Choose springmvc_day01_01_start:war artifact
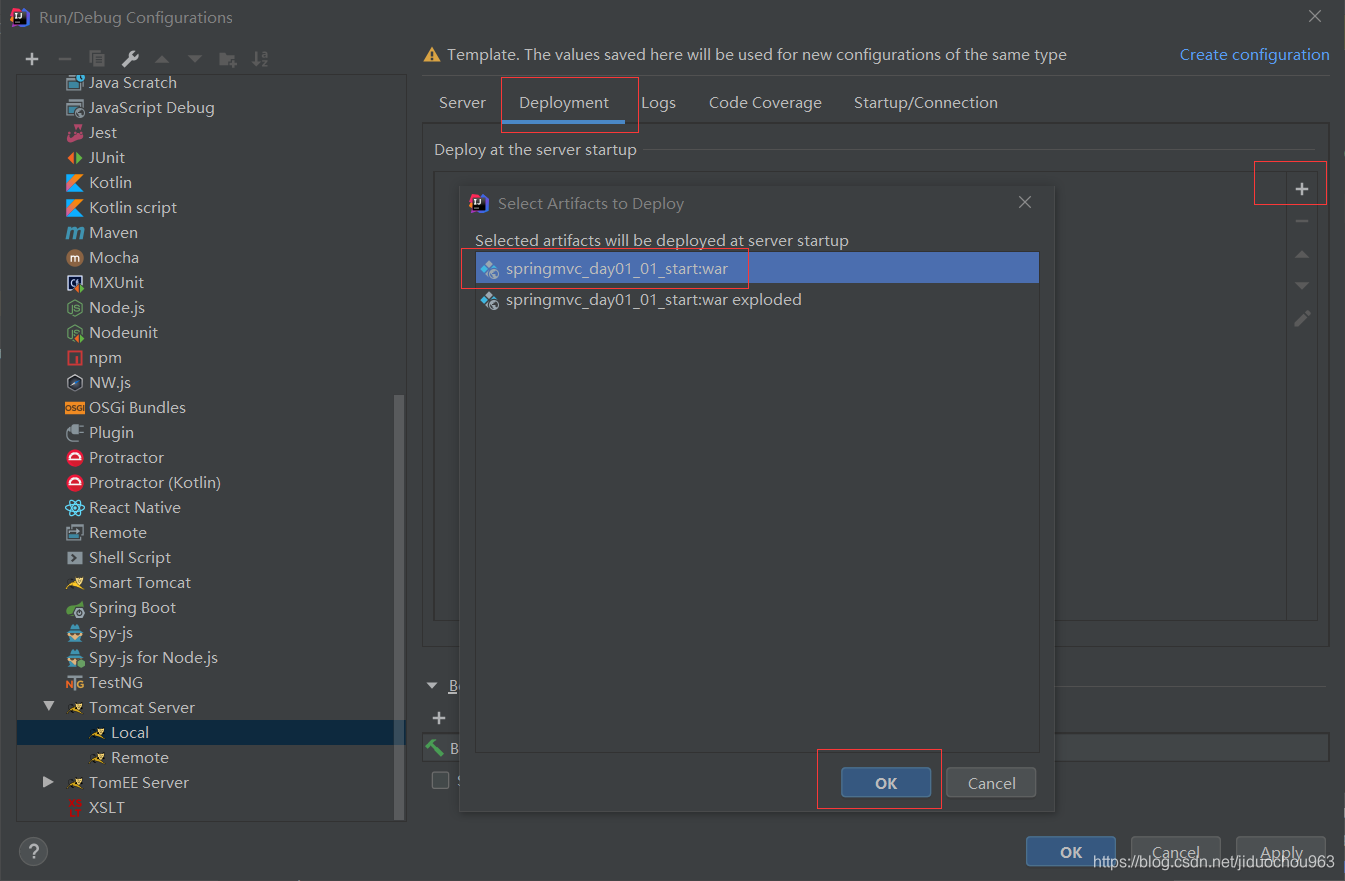The width and height of the screenshot is (1345, 881). tap(757, 269)
